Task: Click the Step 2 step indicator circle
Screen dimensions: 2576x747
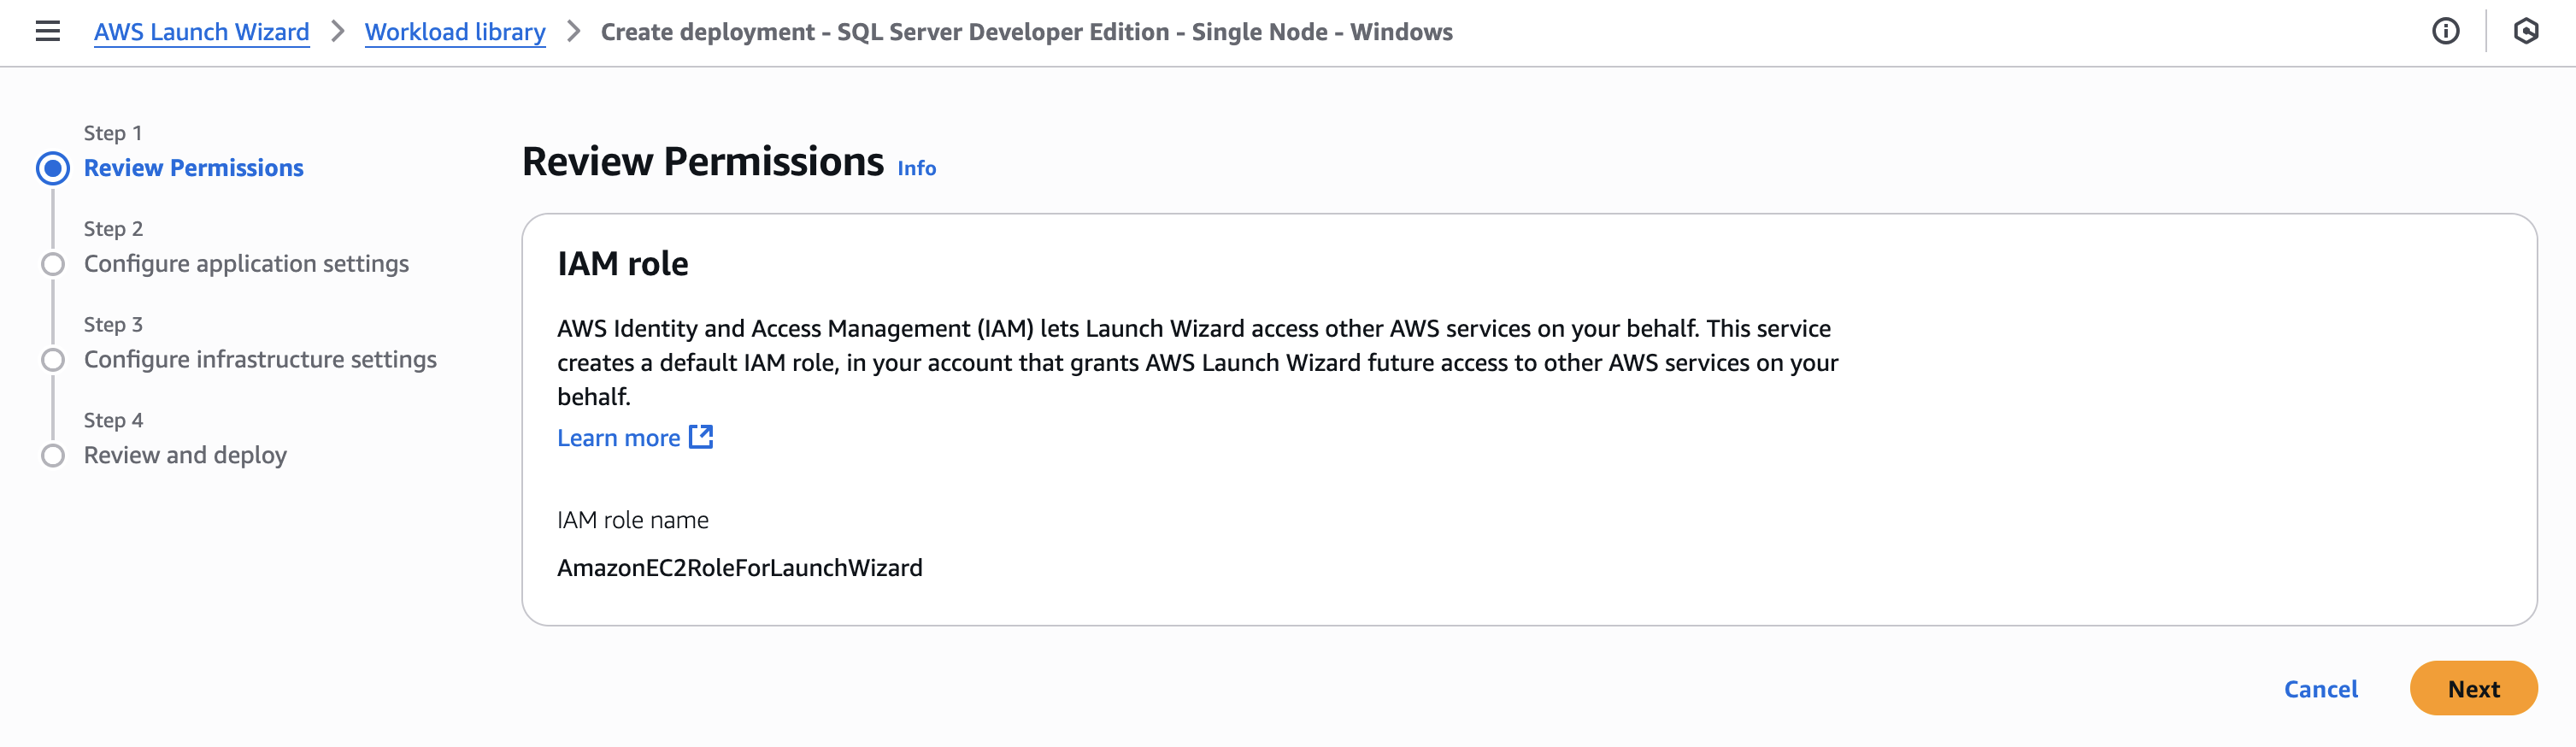Action: (53, 264)
